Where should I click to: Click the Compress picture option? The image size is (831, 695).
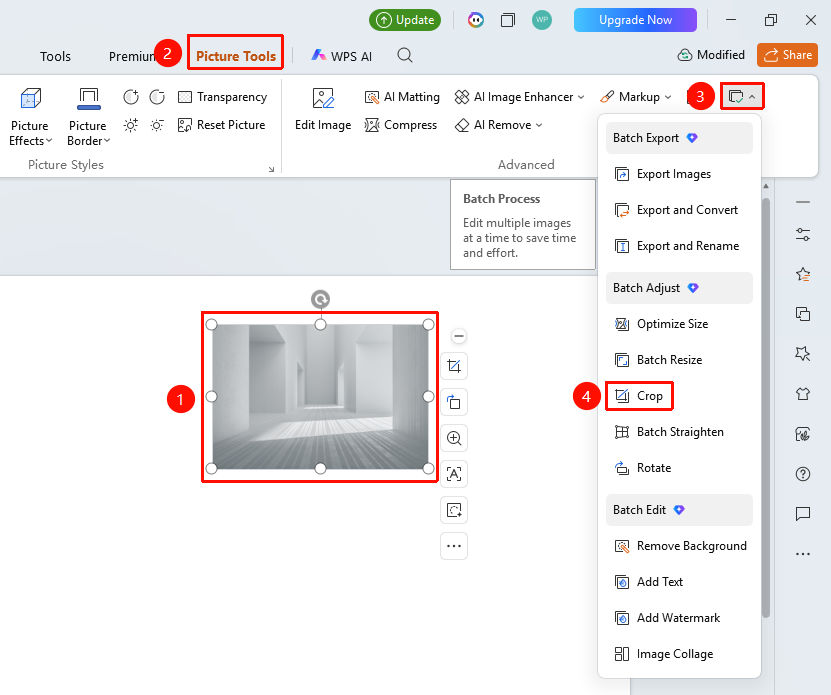coord(401,125)
